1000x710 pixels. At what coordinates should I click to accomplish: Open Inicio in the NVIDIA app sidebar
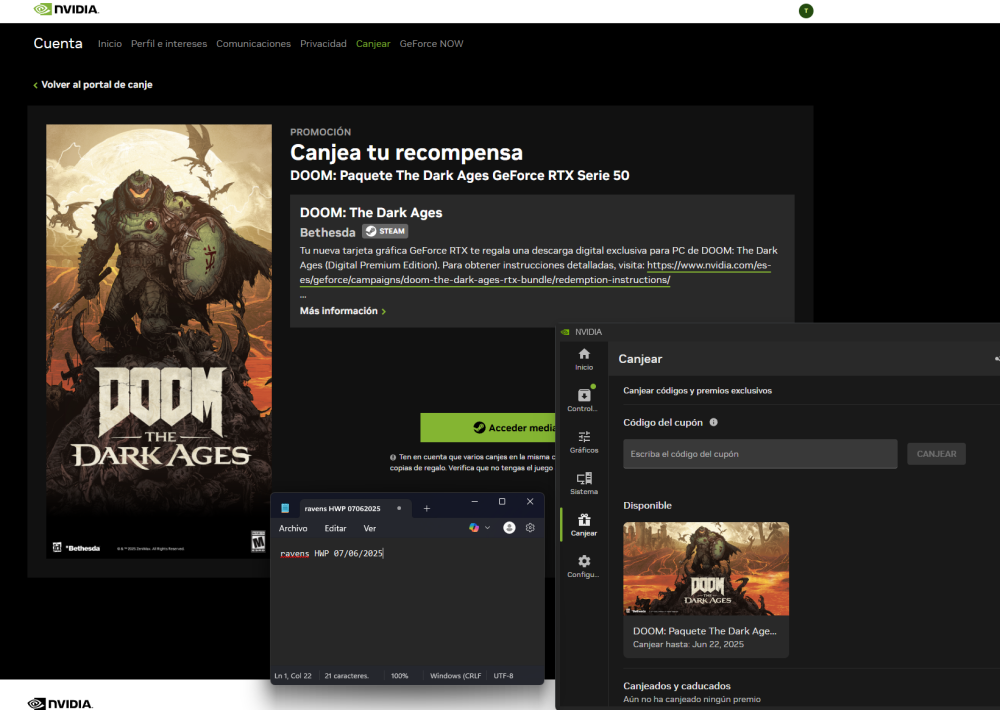pyautogui.click(x=584, y=359)
